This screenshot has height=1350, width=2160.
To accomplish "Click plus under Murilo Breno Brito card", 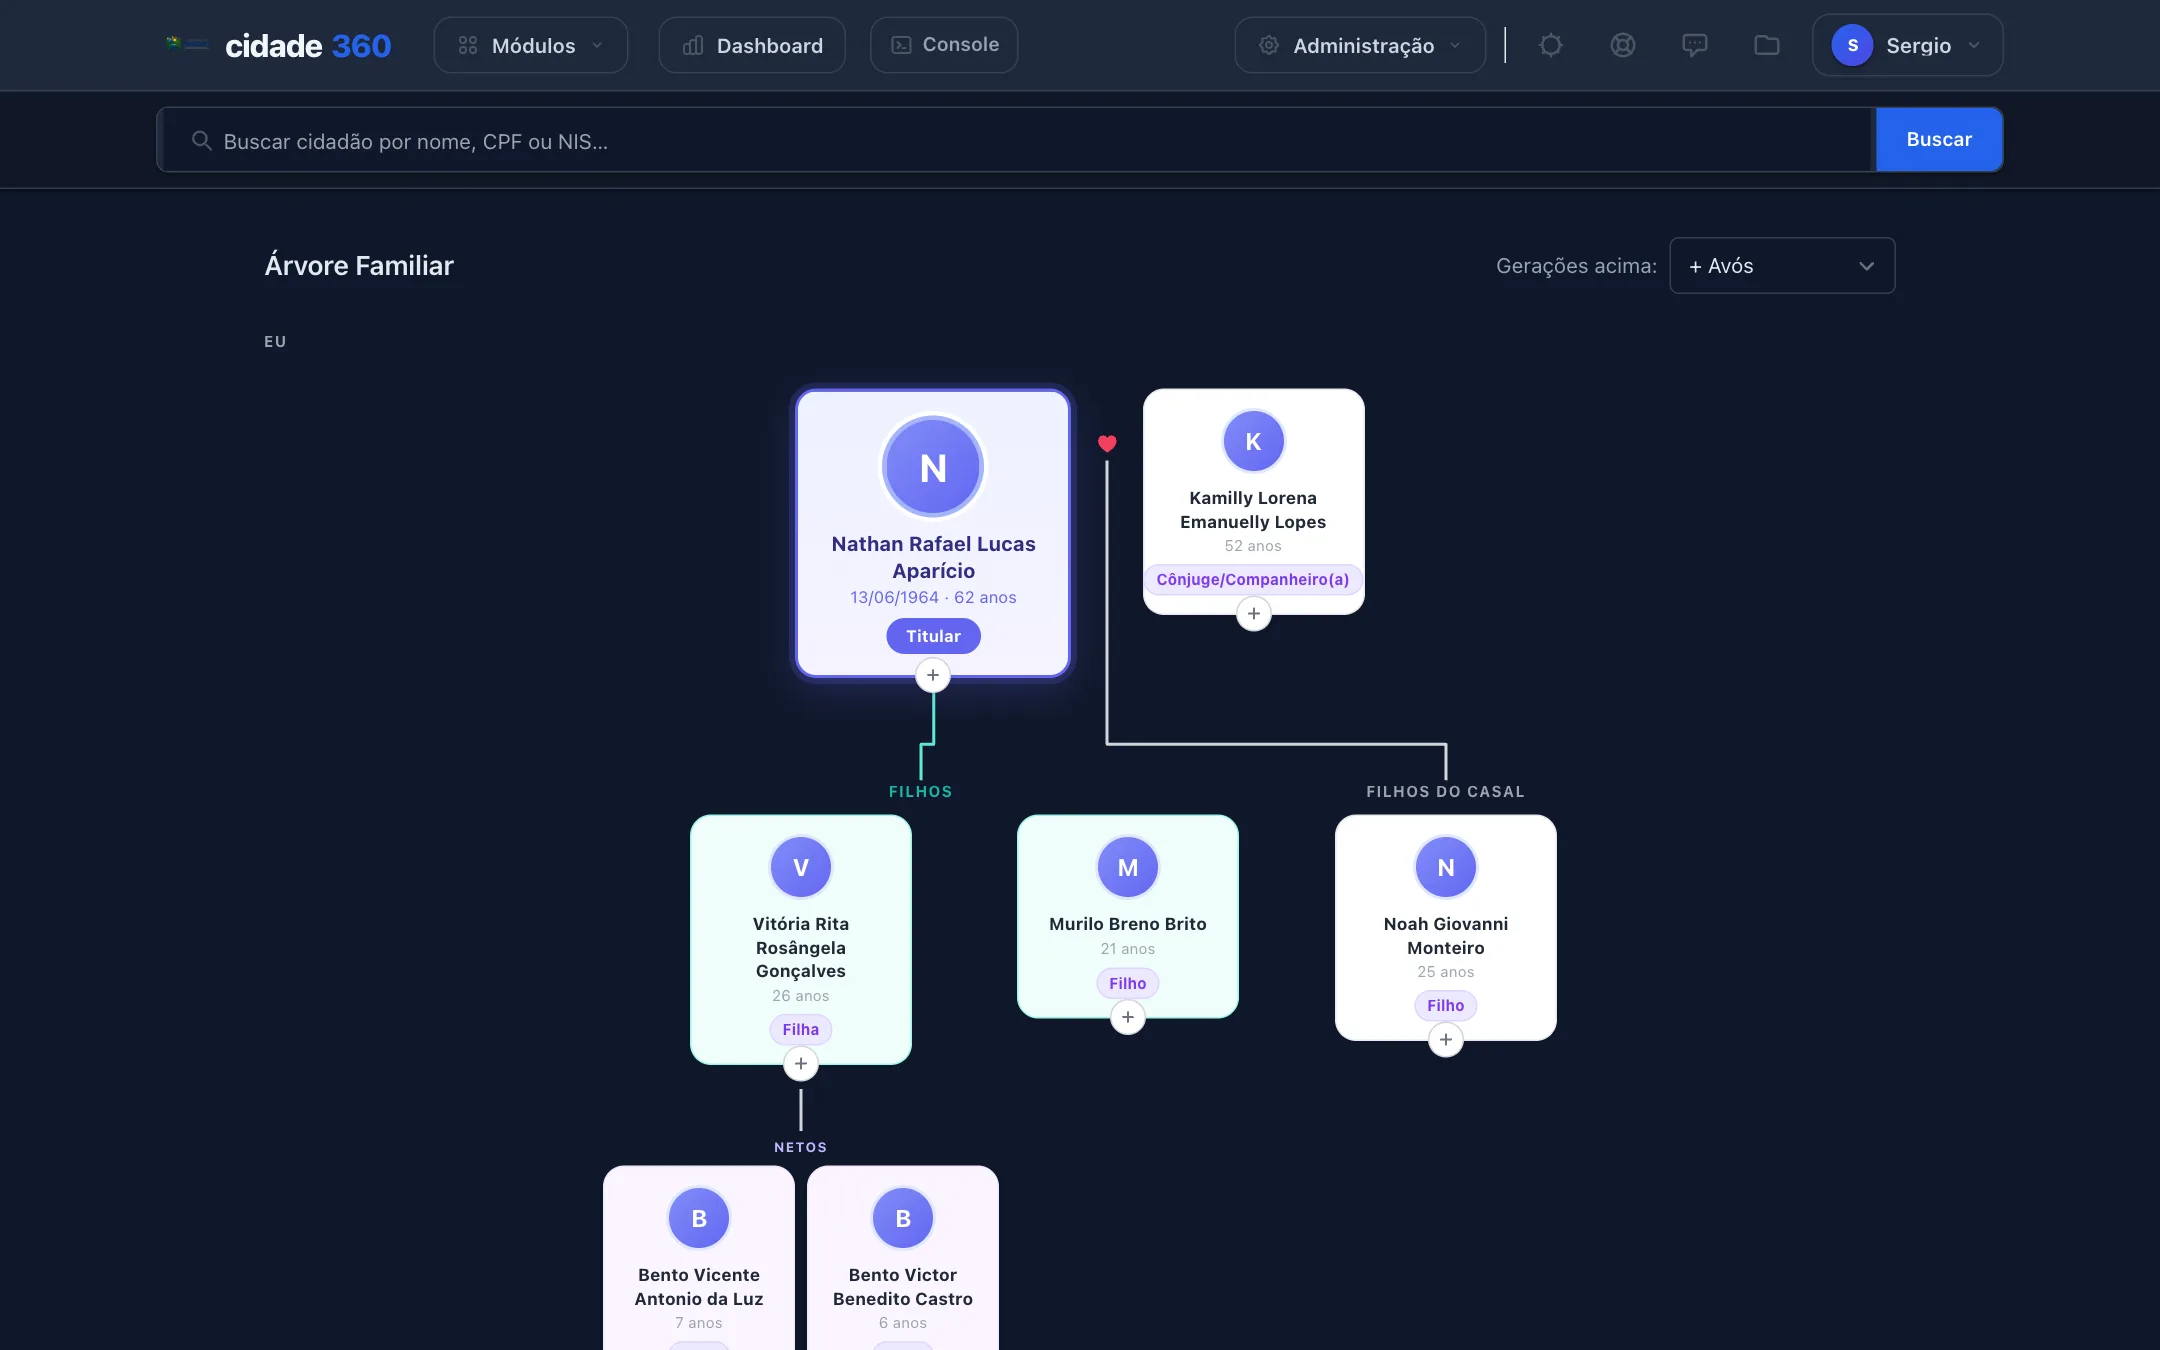I will point(1128,1017).
